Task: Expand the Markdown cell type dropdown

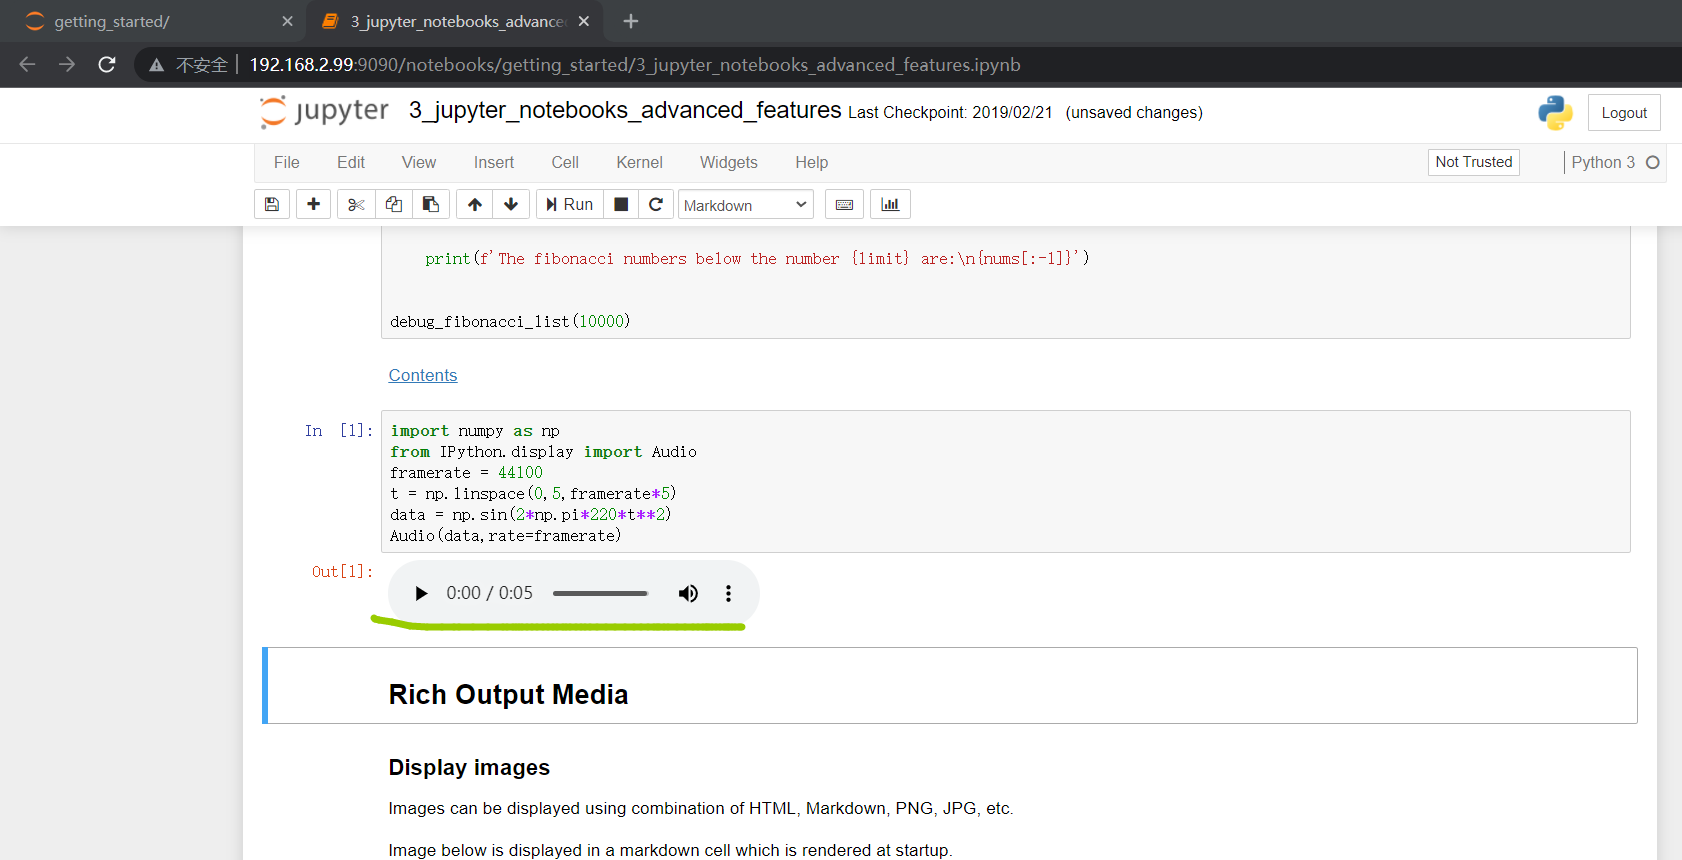Action: tap(746, 205)
